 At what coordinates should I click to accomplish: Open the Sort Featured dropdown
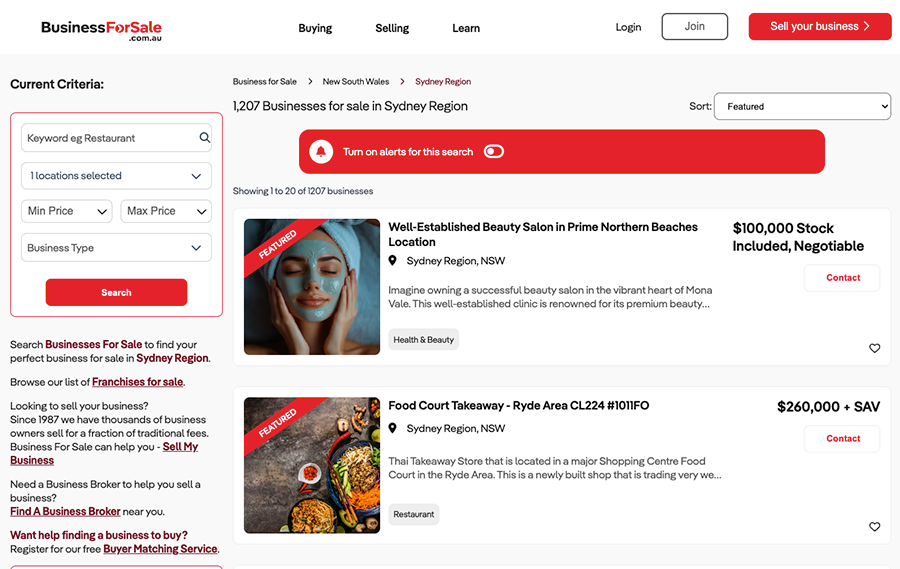[802, 106]
